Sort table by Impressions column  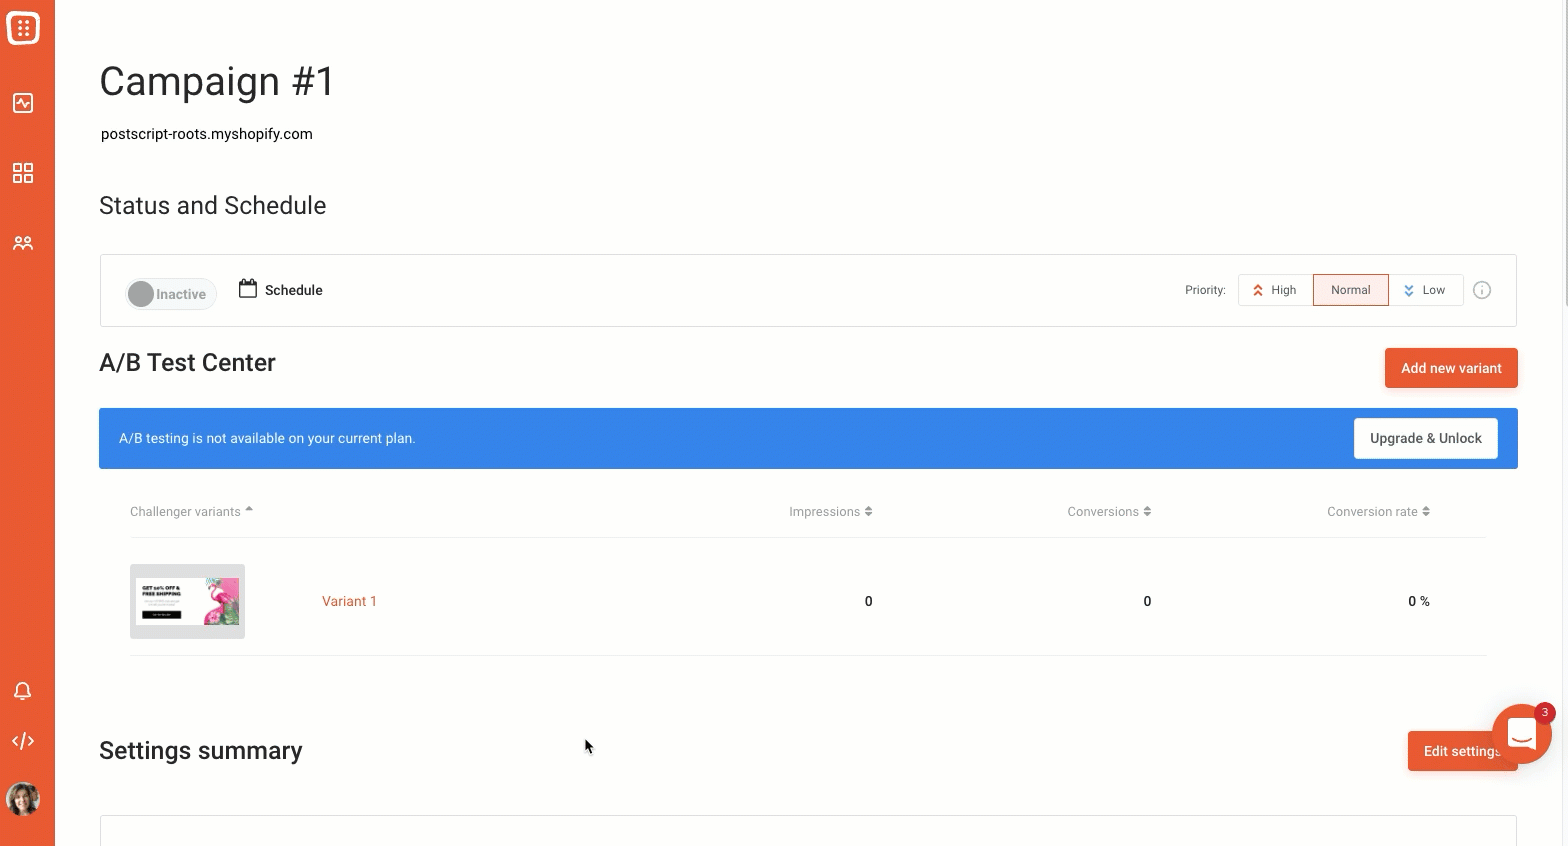(x=830, y=511)
